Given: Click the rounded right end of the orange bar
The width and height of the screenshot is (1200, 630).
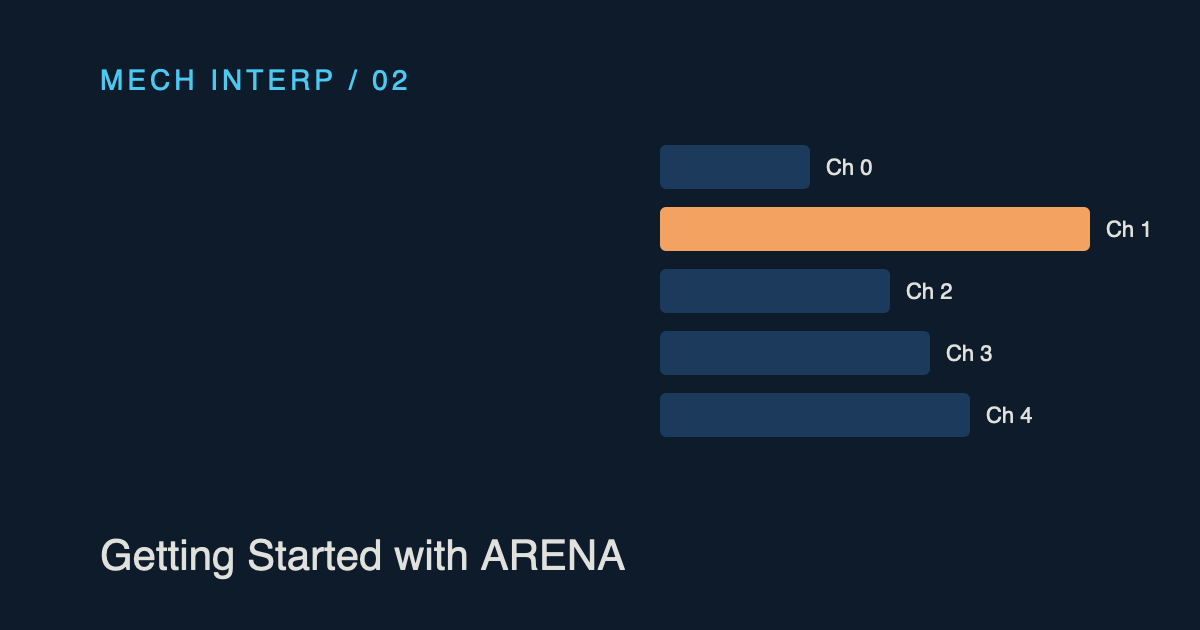Looking at the screenshot, I should (1083, 229).
